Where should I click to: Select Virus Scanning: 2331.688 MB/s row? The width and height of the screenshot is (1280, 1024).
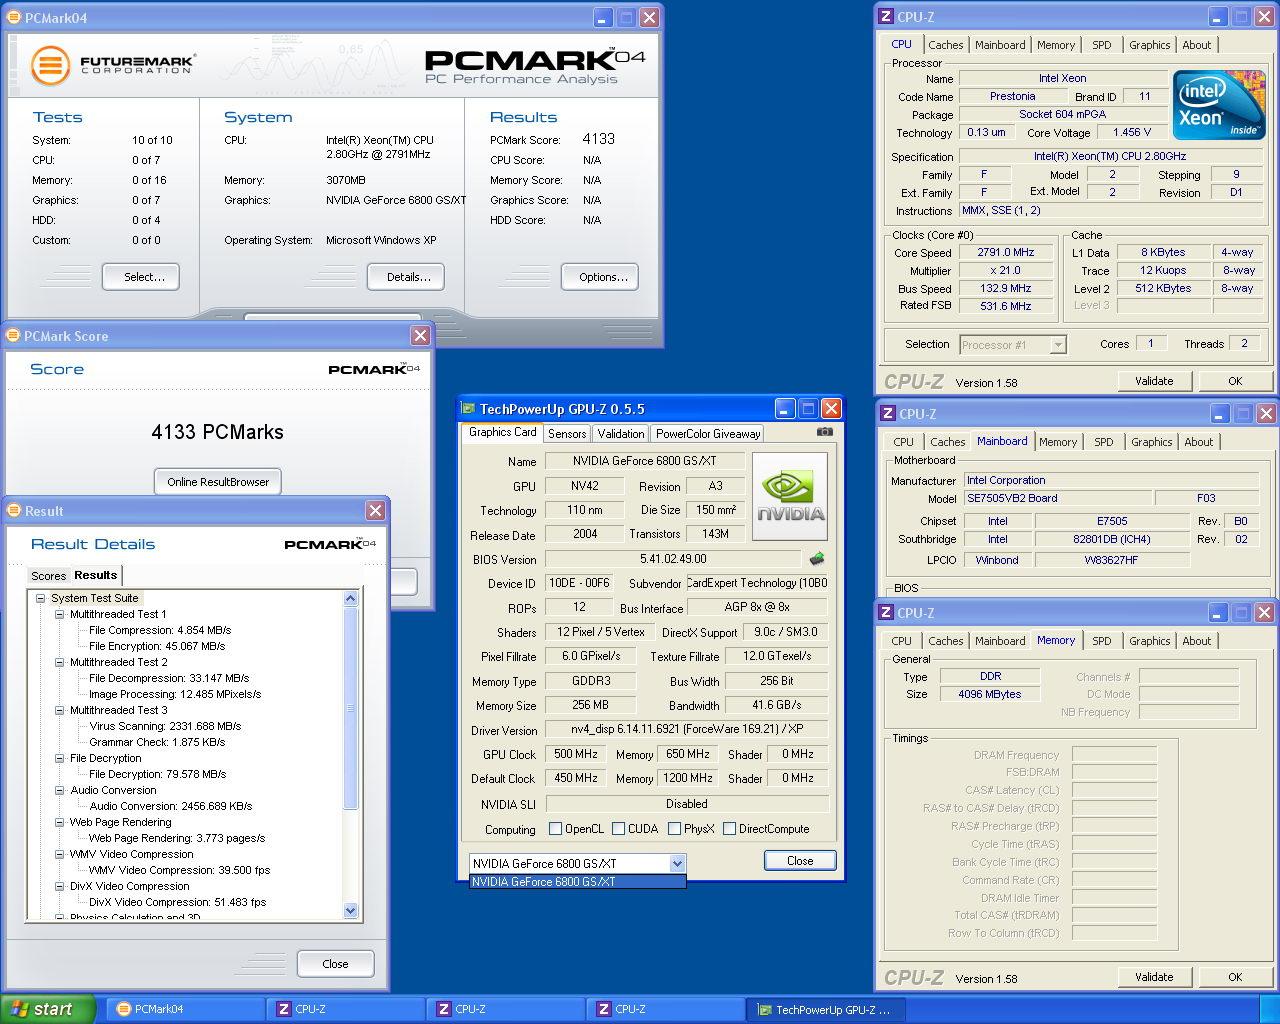tap(165, 726)
